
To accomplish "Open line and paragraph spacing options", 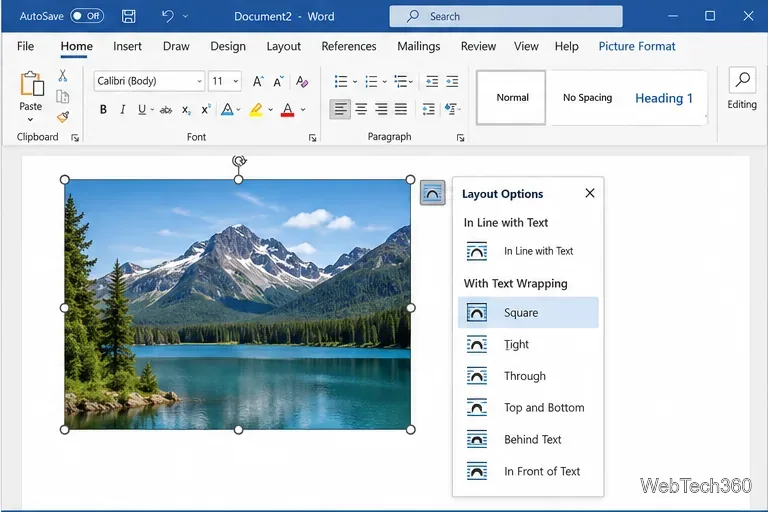I will (x=429, y=109).
